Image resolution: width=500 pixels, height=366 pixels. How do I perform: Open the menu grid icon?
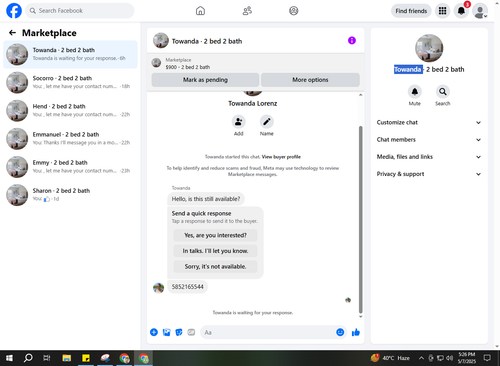tap(442, 11)
